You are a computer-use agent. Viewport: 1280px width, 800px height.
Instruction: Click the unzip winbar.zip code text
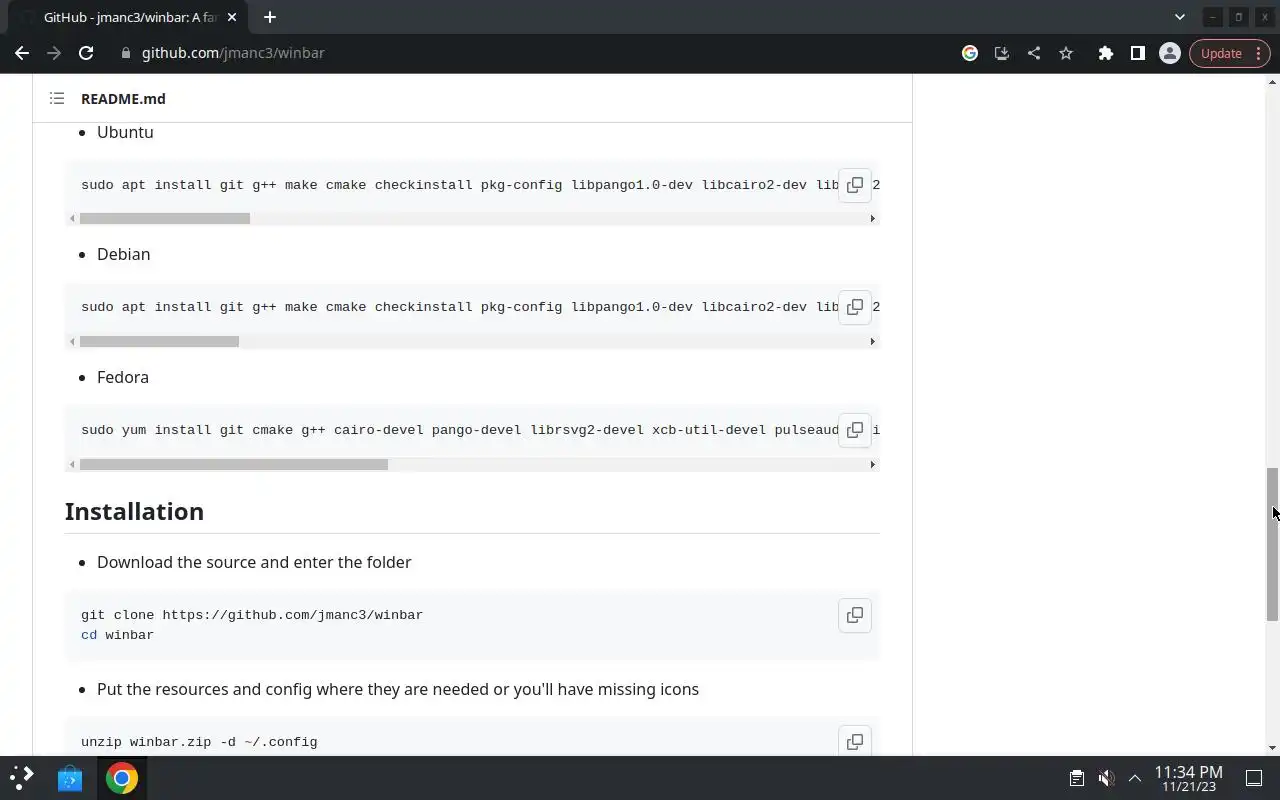pos(199,742)
